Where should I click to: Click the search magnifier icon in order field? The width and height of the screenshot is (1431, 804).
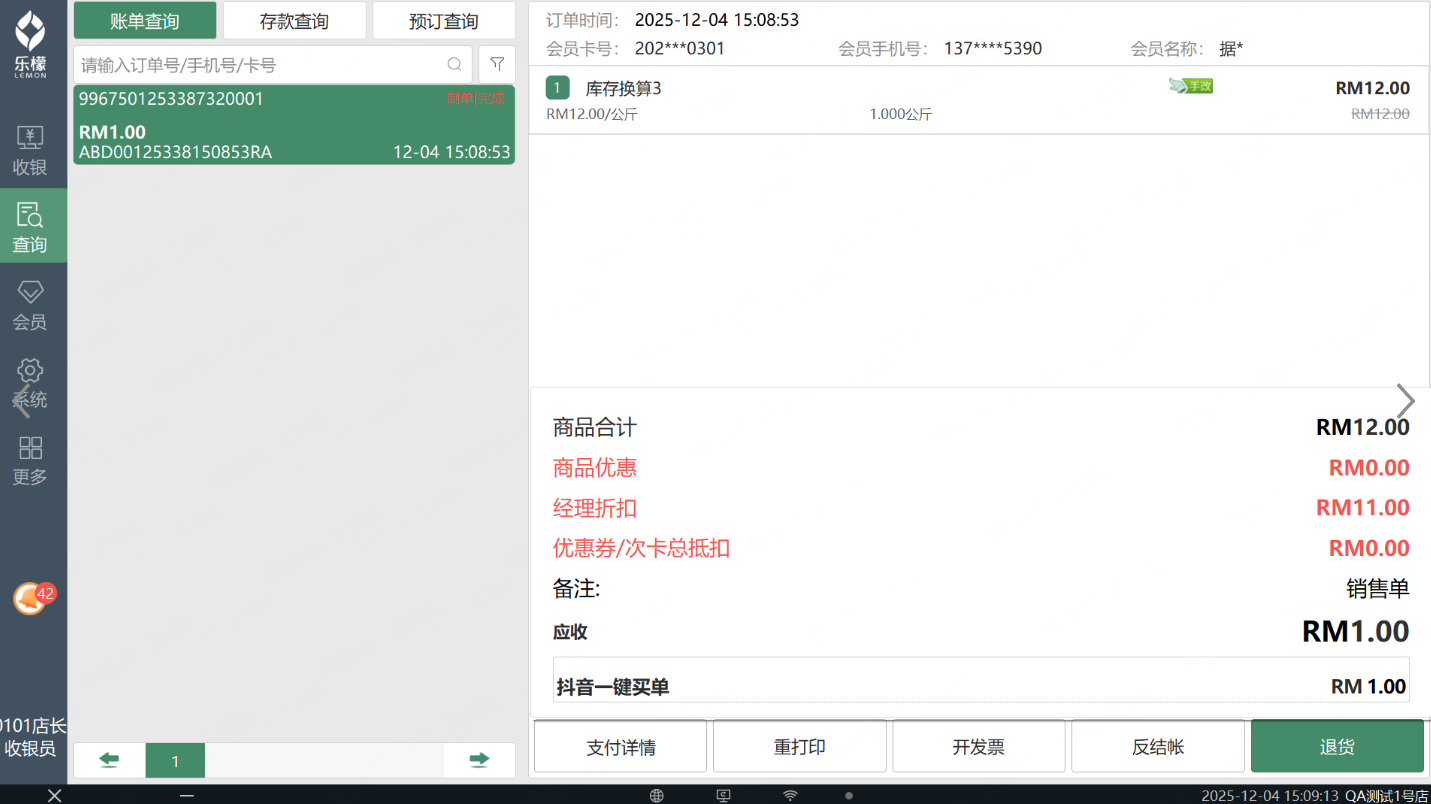454,65
